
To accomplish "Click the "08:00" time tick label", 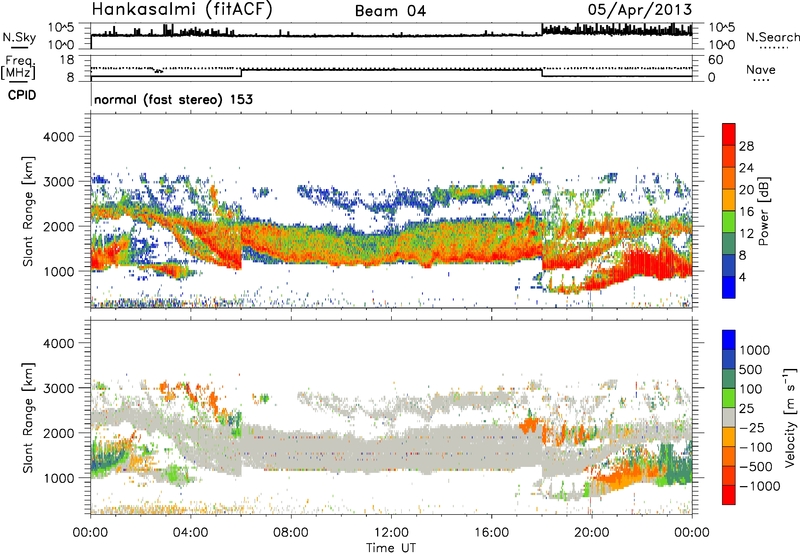I will click(x=290, y=533).
